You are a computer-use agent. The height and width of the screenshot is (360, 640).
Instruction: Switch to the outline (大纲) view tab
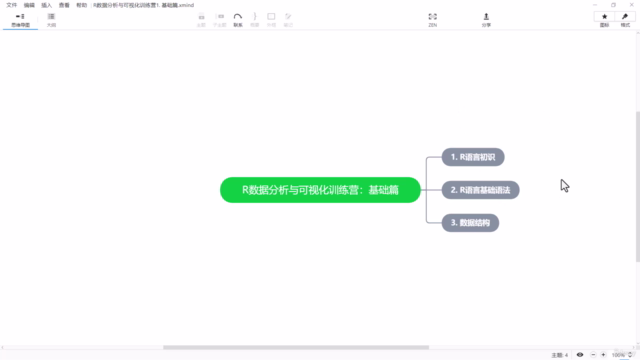51,20
